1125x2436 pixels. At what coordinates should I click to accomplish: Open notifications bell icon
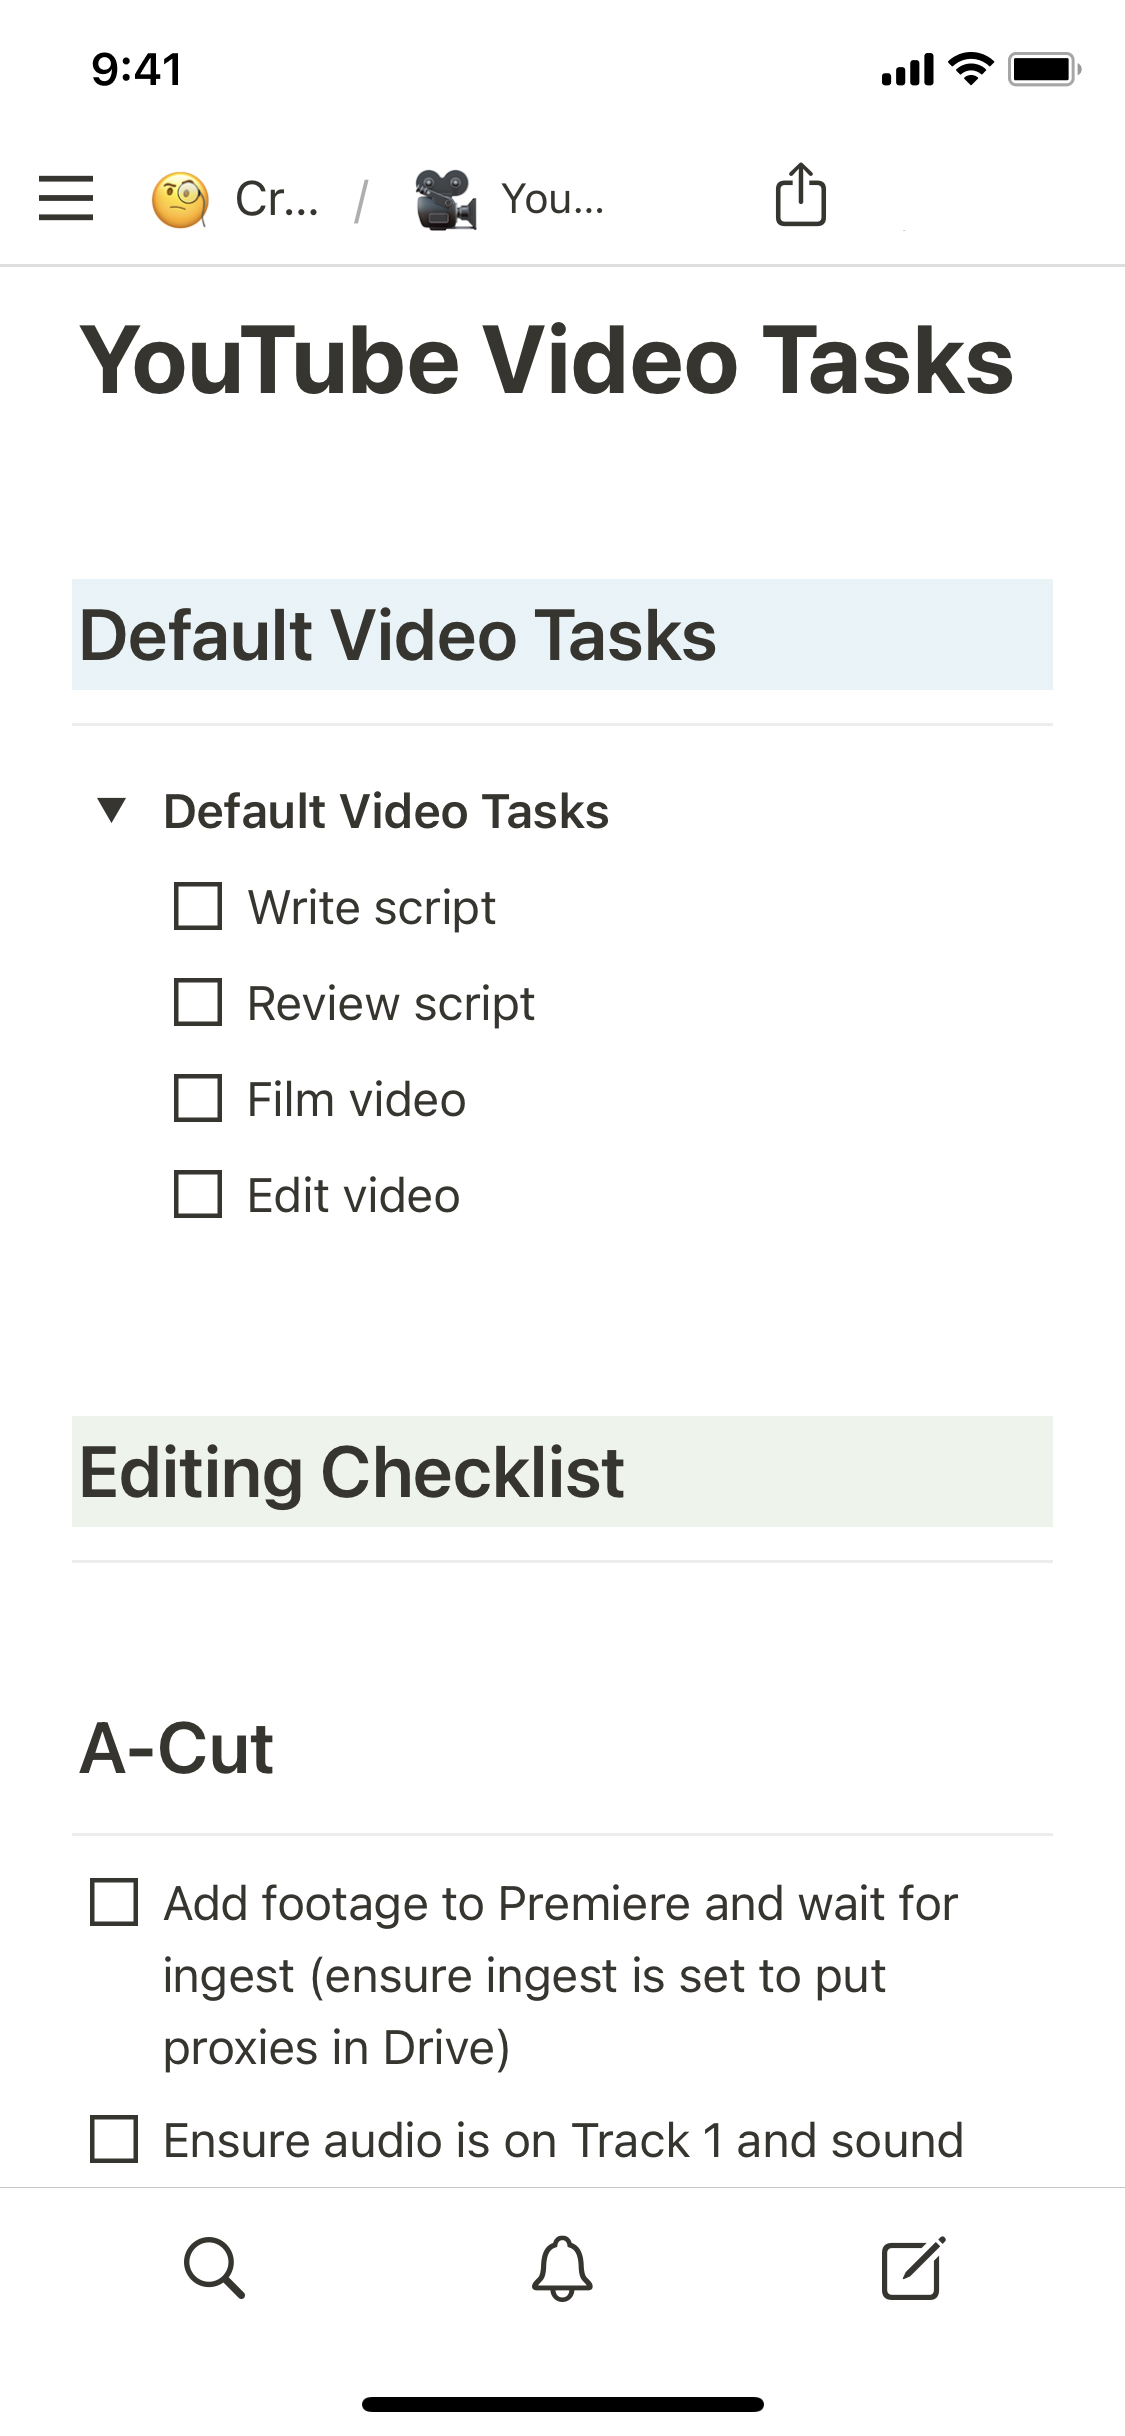pyautogui.click(x=562, y=2268)
